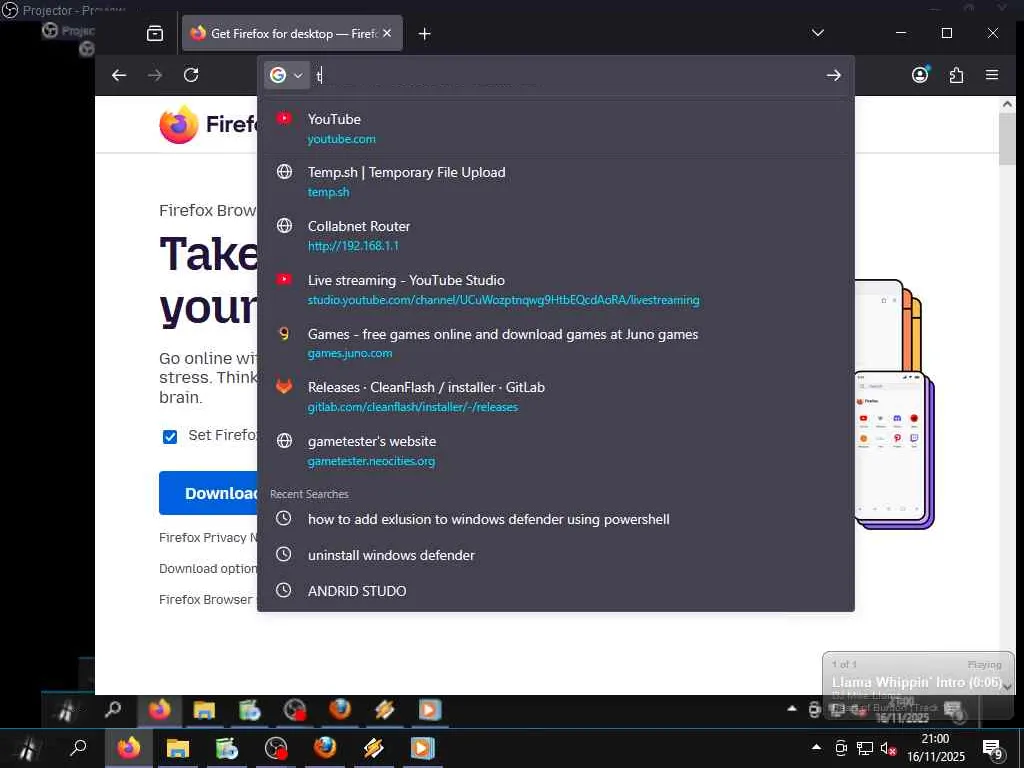Select recent search 'how to add exlusion to windows defender'

click(x=556, y=519)
